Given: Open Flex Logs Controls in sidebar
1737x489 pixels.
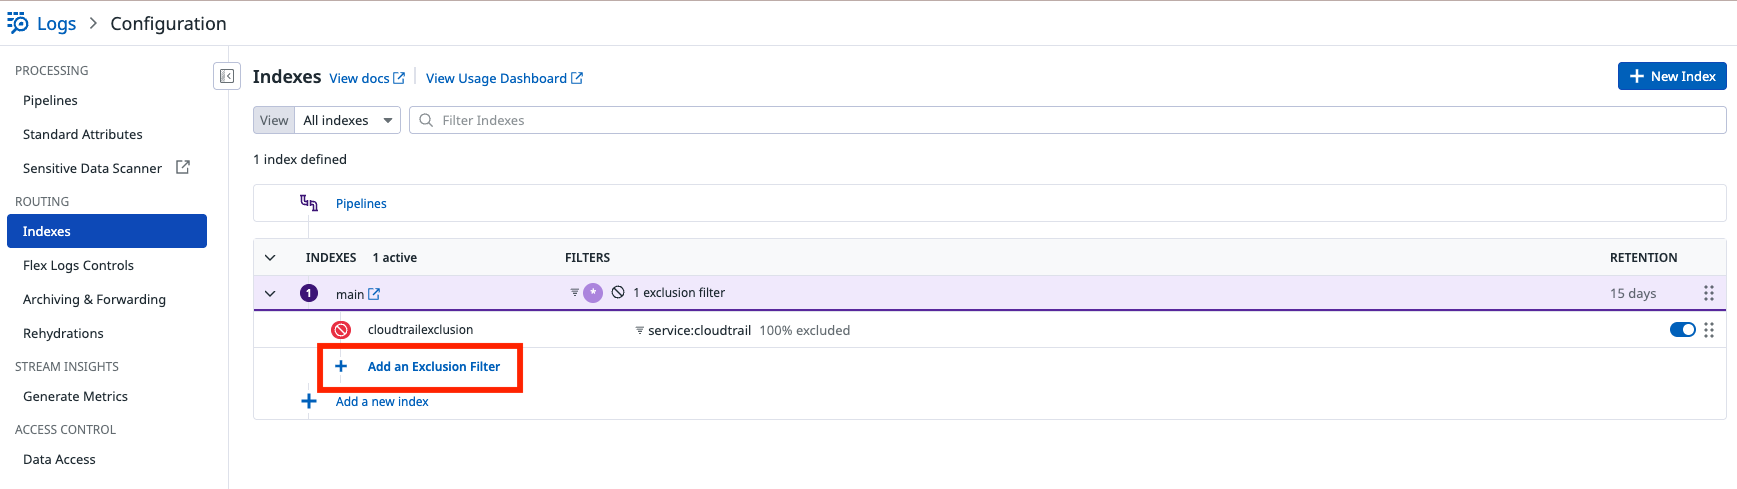Looking at the screenshot, I should click(x=78, y=265).
